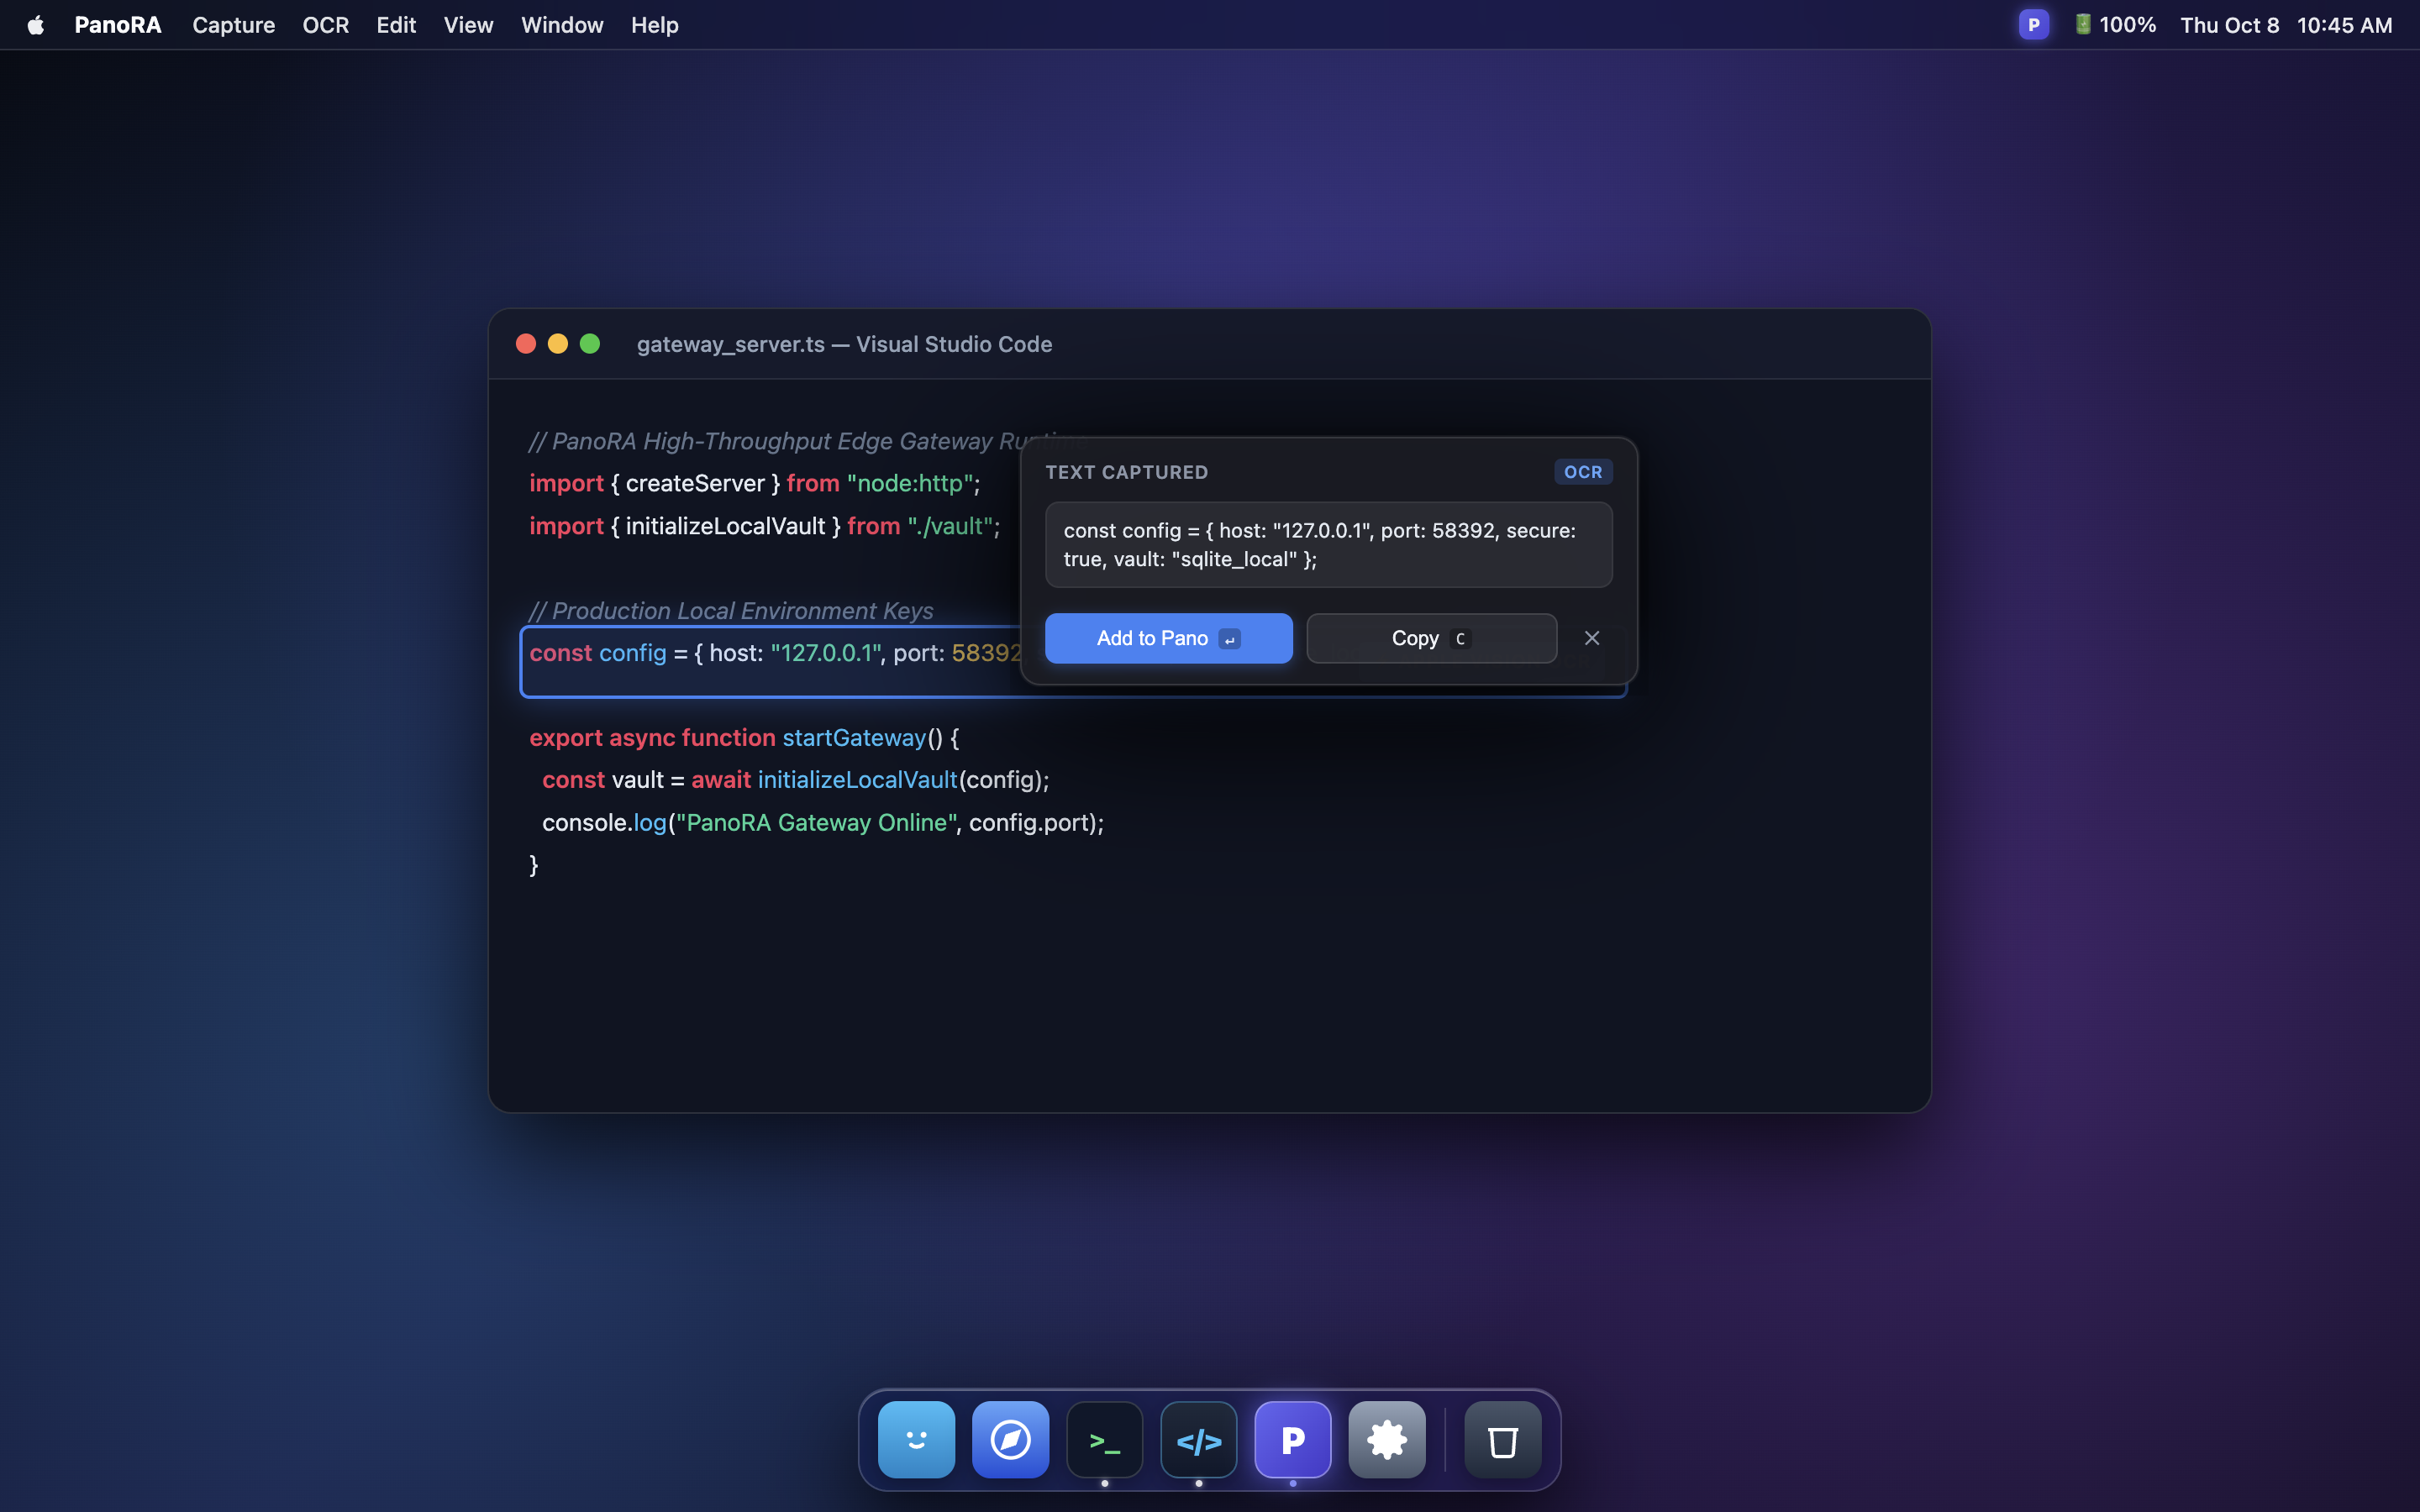Click the initializeLocalVault import line
Image resolution: width=2420 pixels, height=1512 pixels.
coord(765,526)
